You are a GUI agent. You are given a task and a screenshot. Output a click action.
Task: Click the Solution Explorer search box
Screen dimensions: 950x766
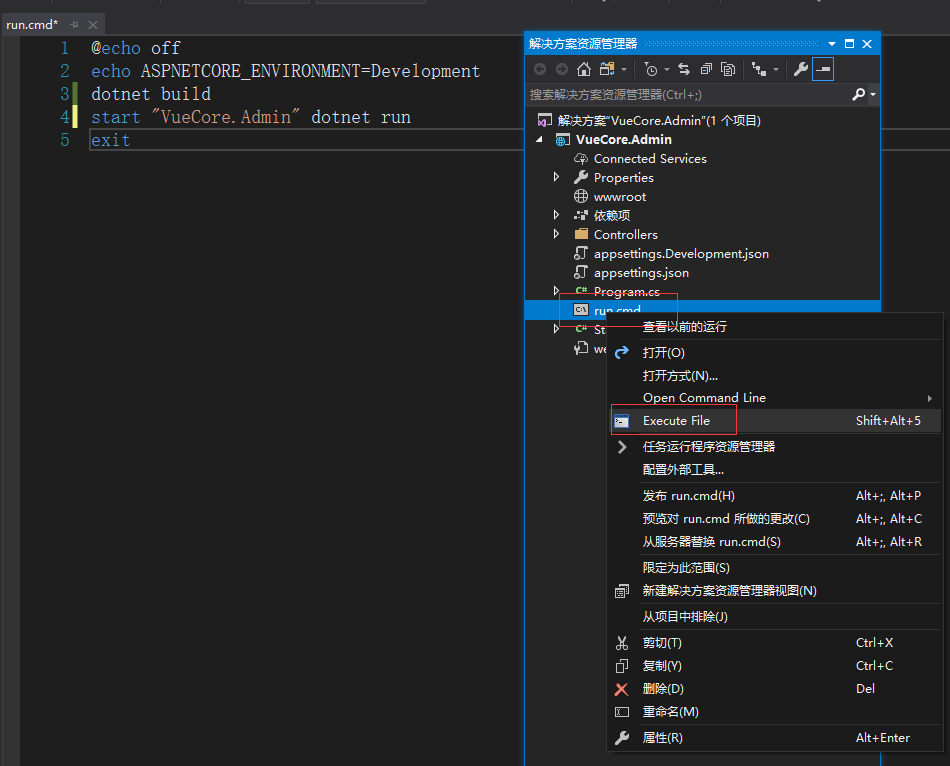[x=689, y=95]
